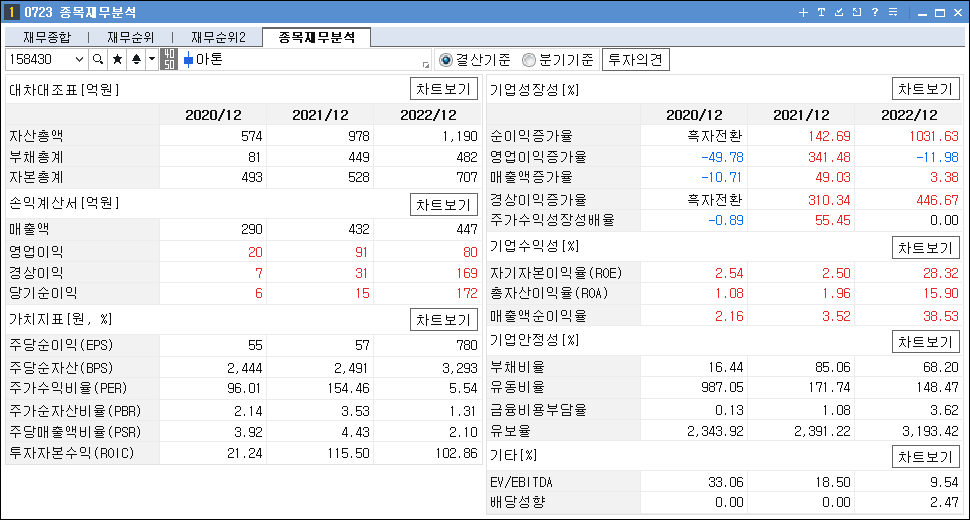Click the 유동비율 2020/12 value 987.05
Viewport: 970px width, 520px height.
[x=722, y=388]
